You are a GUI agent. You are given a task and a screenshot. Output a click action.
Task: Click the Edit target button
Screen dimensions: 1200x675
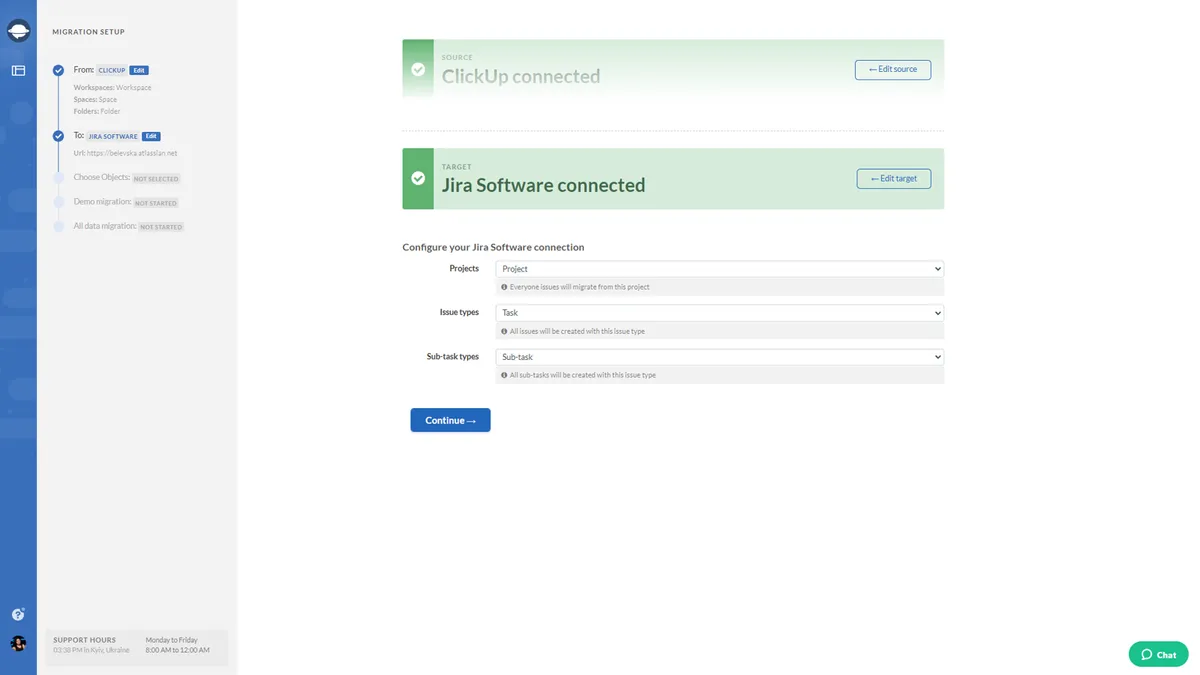(894, 179)
